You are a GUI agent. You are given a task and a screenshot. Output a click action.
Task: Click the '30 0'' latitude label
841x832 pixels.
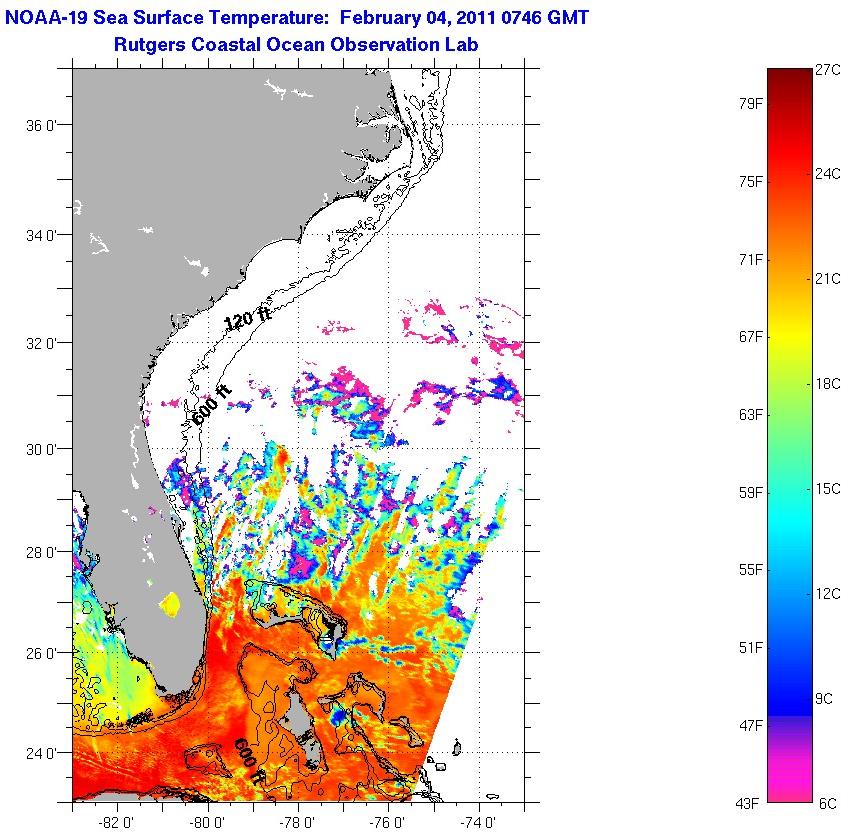pyautogui.click(x=41, y=450)
